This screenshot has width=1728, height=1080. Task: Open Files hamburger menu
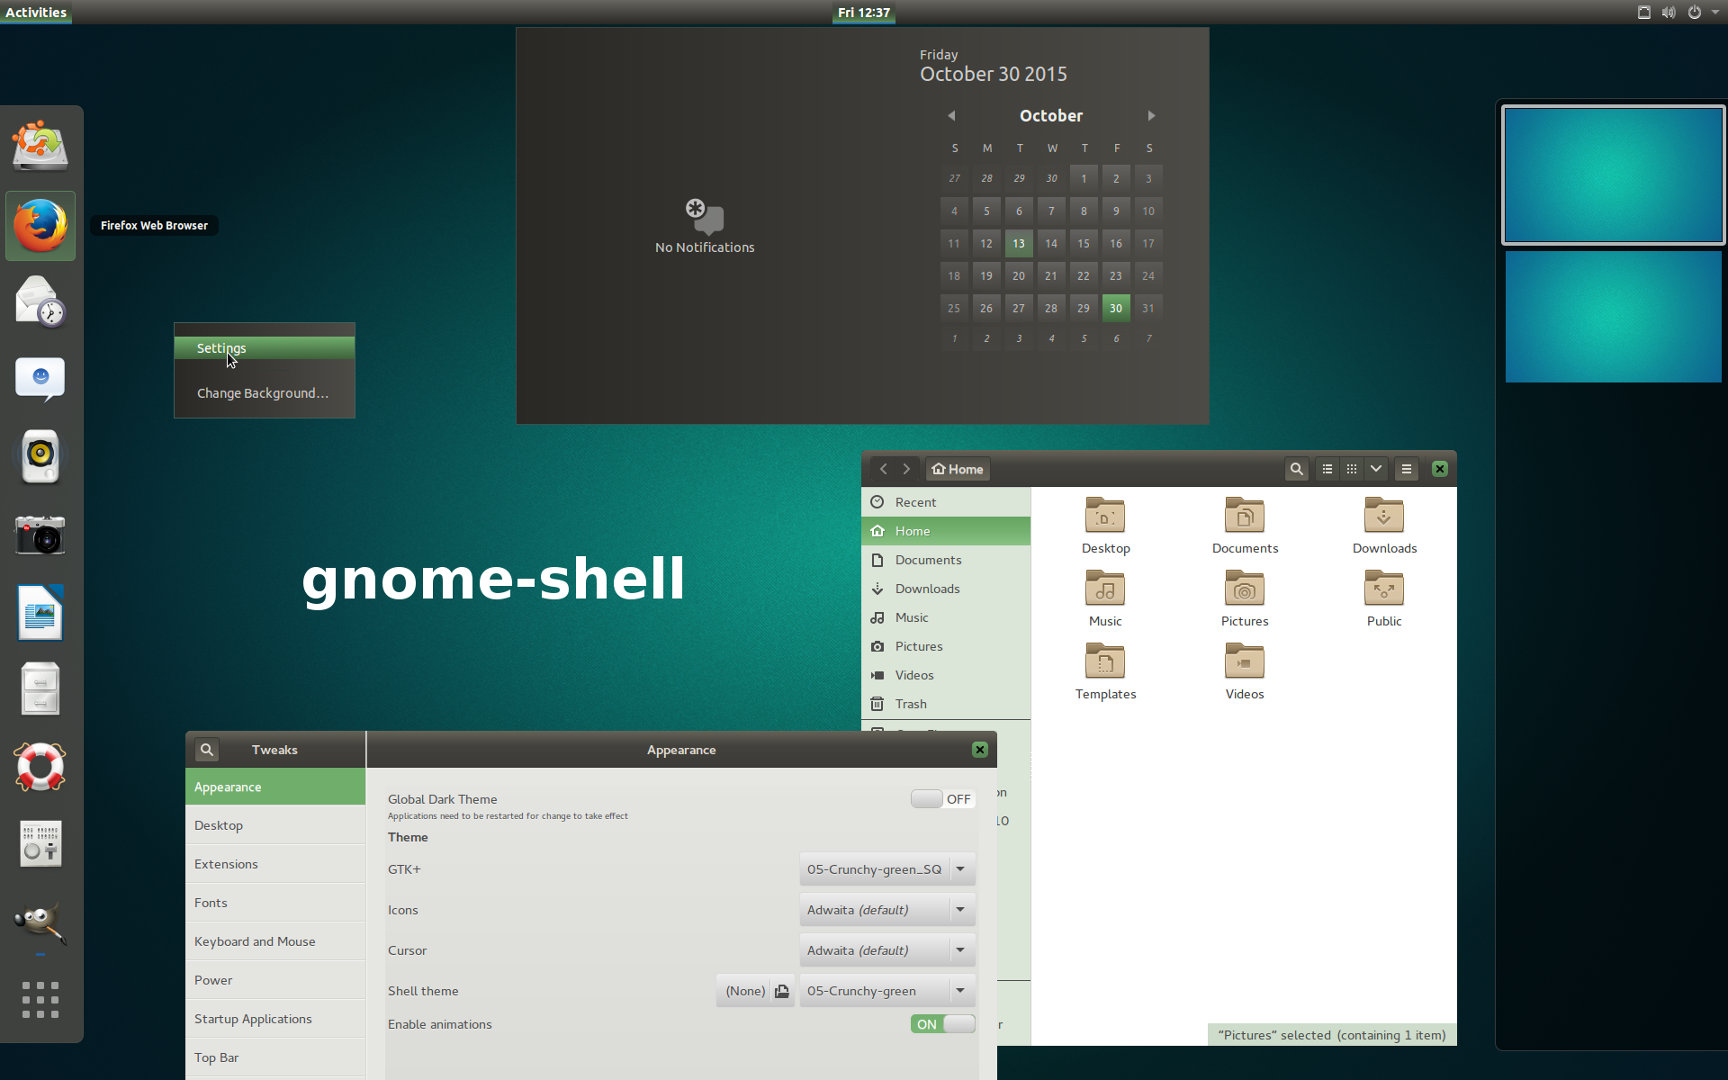[1406, 469]
